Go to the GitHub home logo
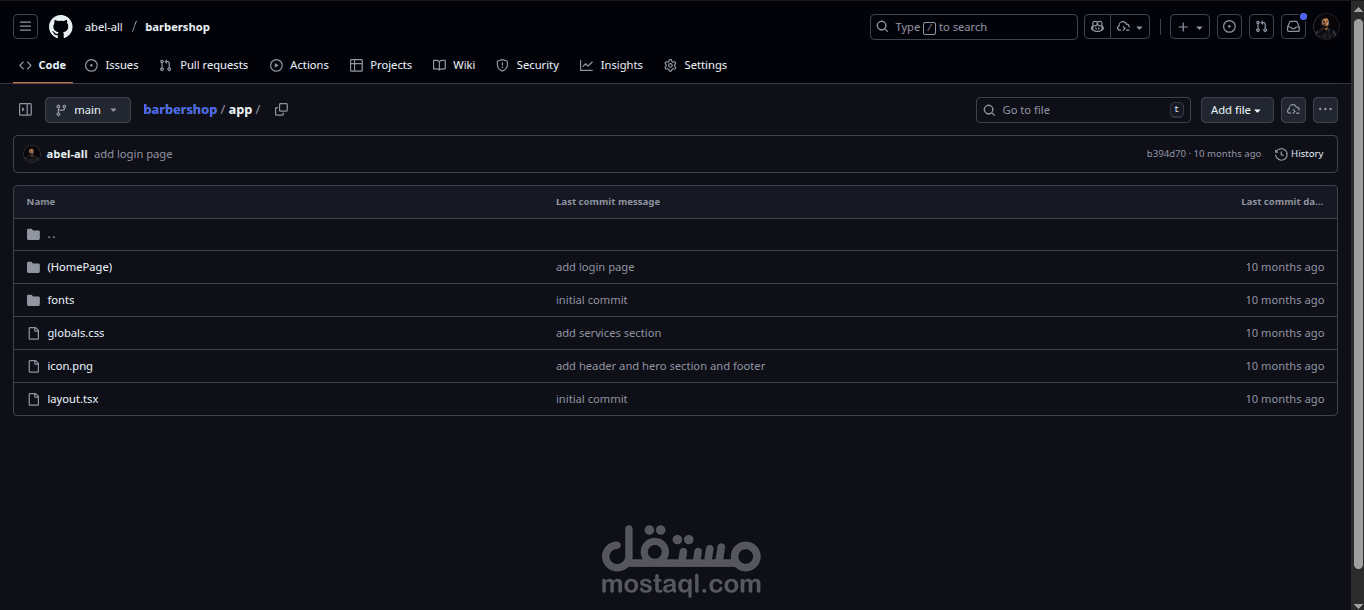The width and height of the screenshot is (1364, 610). point(61,27)
